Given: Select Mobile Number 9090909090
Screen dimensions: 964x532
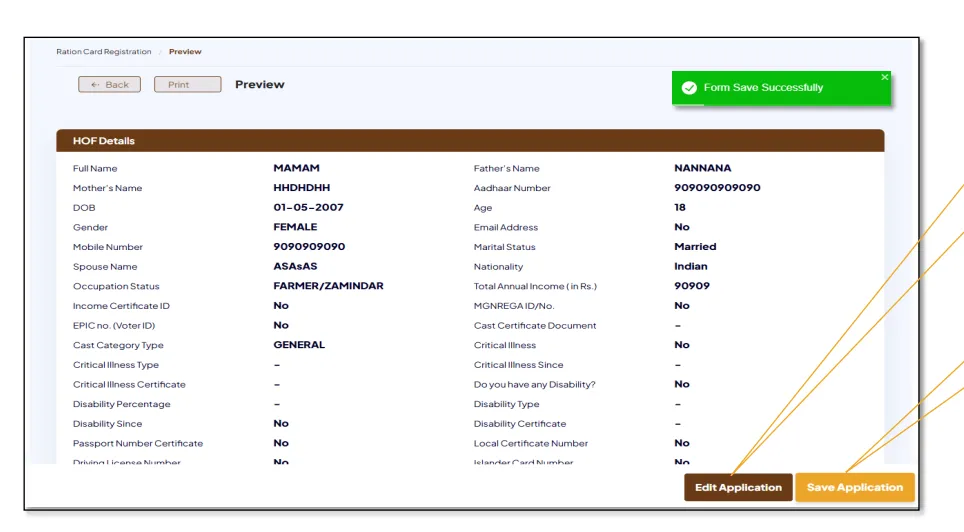Looking at the screenshot, I should [x=309, y=247].
